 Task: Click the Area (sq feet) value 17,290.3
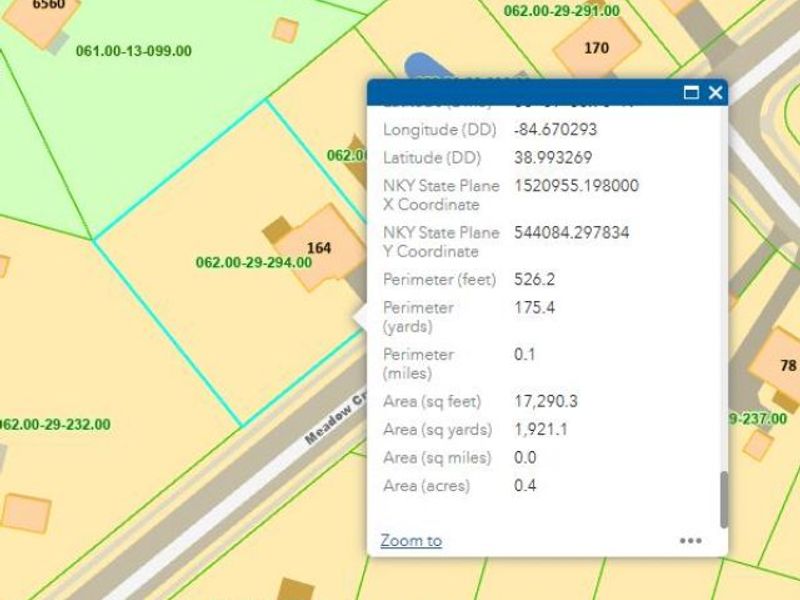point(546,401)
